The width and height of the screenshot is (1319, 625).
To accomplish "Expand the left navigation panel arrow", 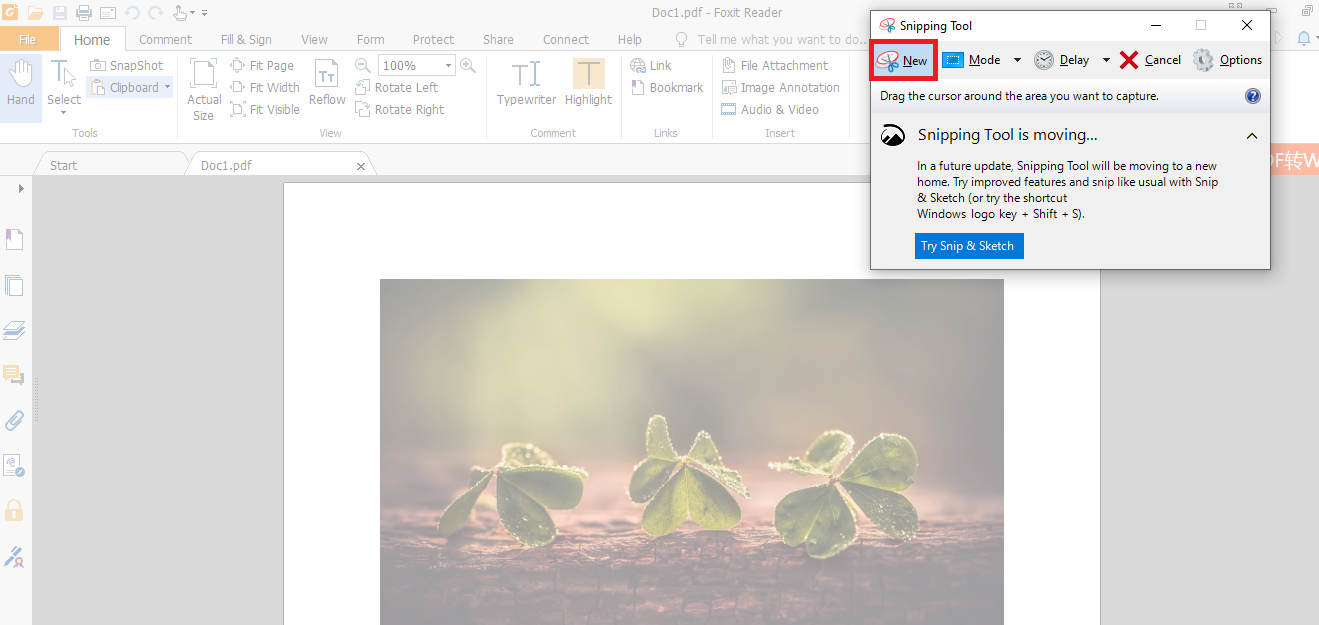I will tap(21, 188).
